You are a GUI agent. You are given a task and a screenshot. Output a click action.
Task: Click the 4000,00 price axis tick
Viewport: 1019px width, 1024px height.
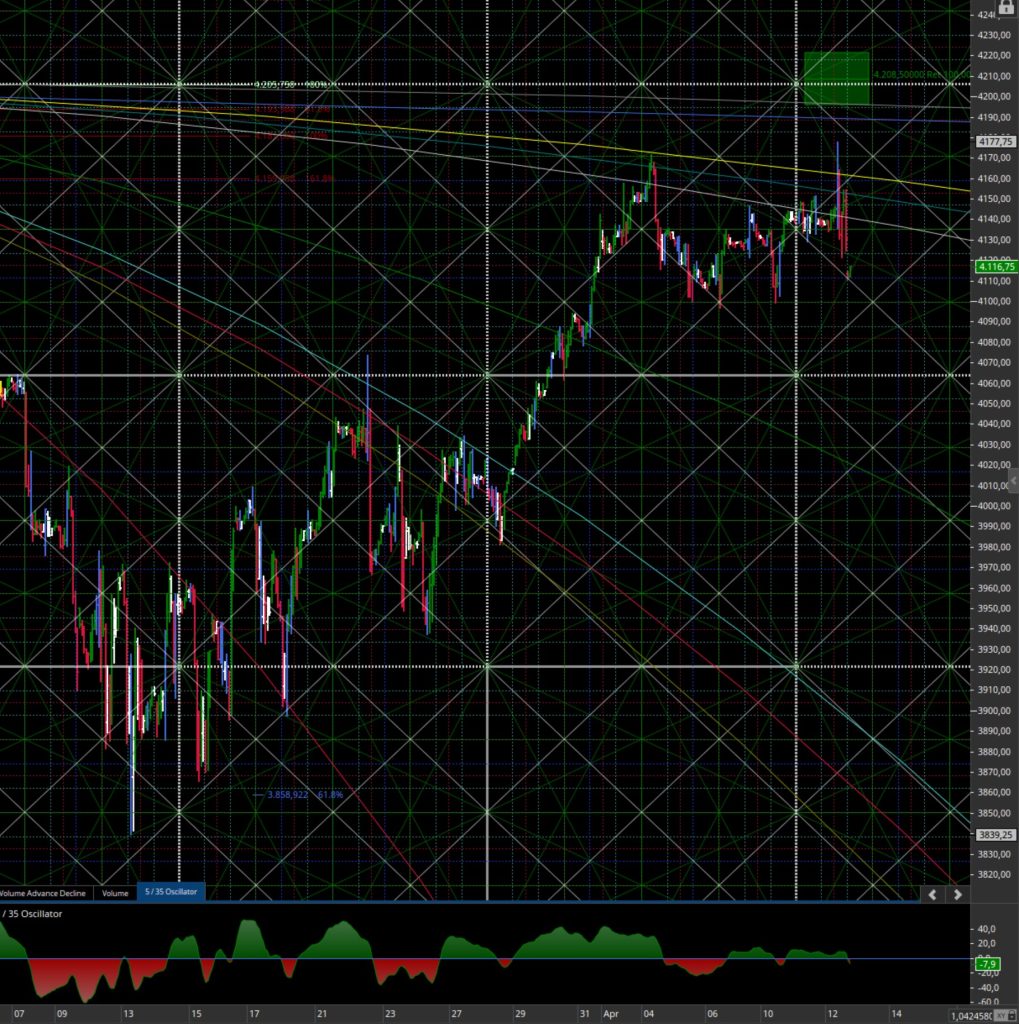[995, 505]
